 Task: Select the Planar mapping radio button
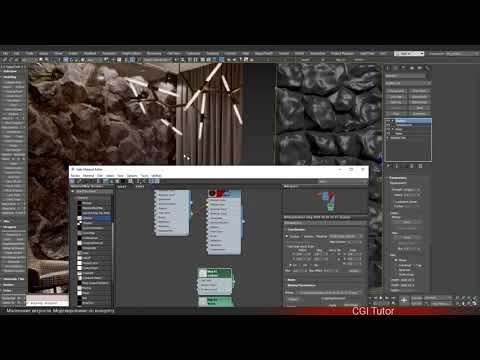coord(396,260)
